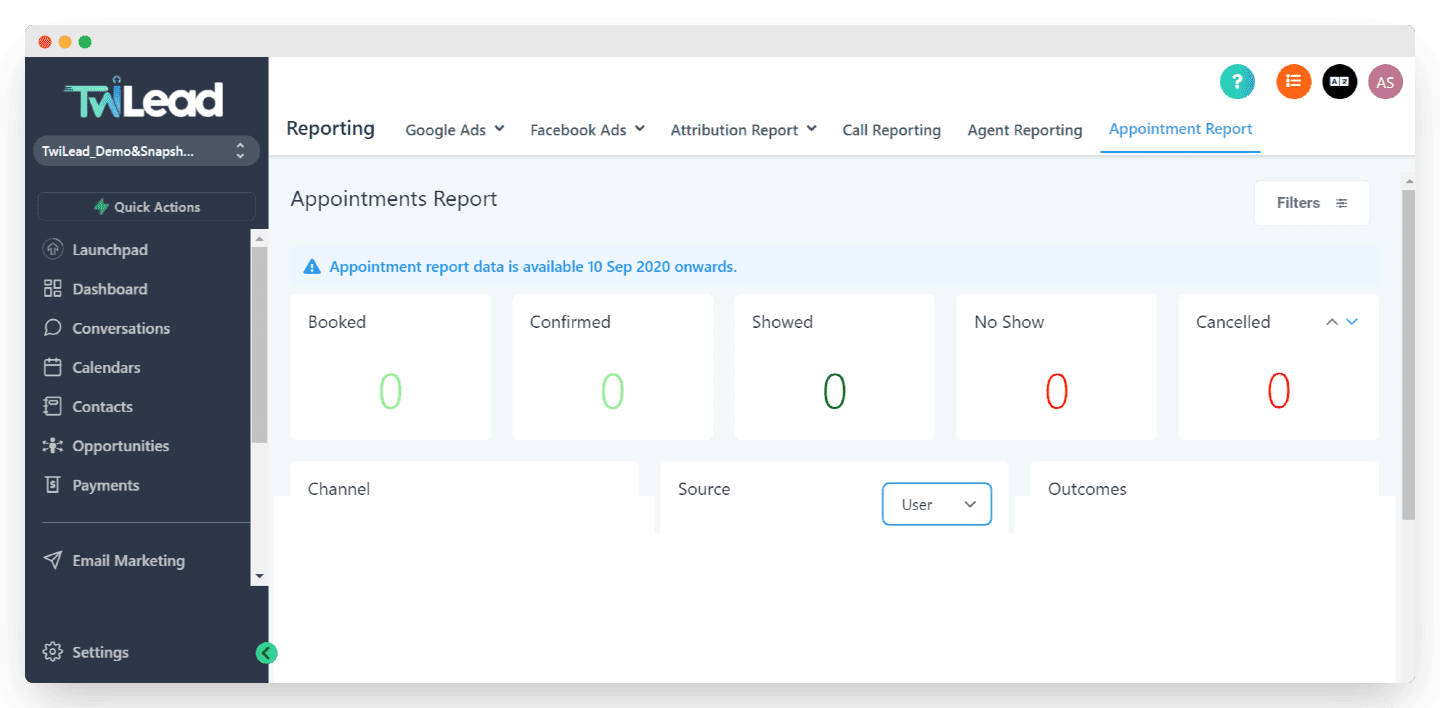Click the up chevron in Cancelled card

pyautogui.click(x=1332, y=322)
